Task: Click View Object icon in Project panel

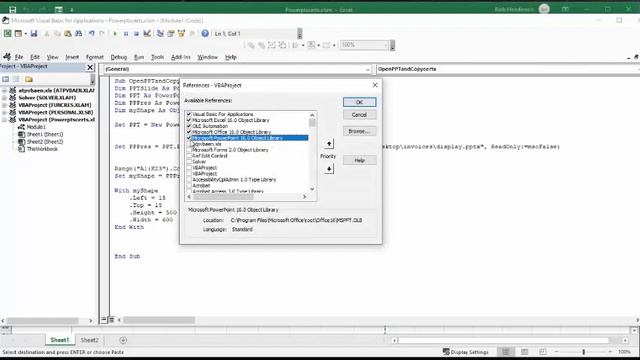Action: pos(16,79)
